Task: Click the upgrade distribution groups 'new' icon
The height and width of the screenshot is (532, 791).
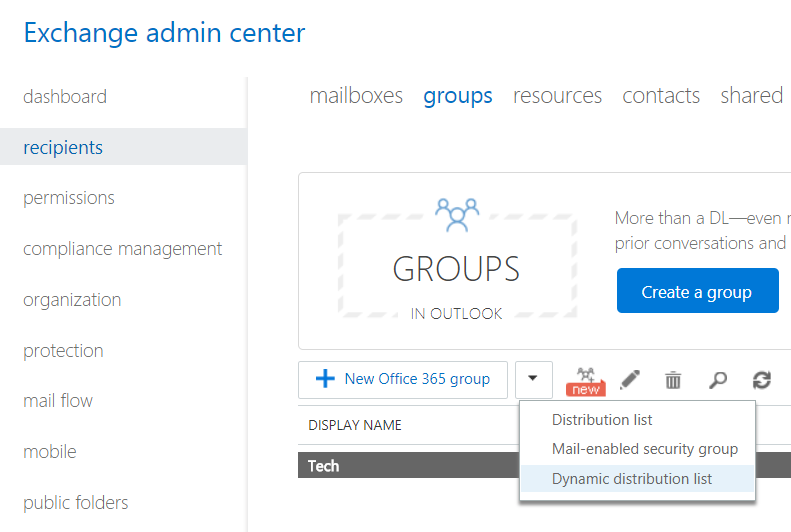Action: (x=586, y=381)
